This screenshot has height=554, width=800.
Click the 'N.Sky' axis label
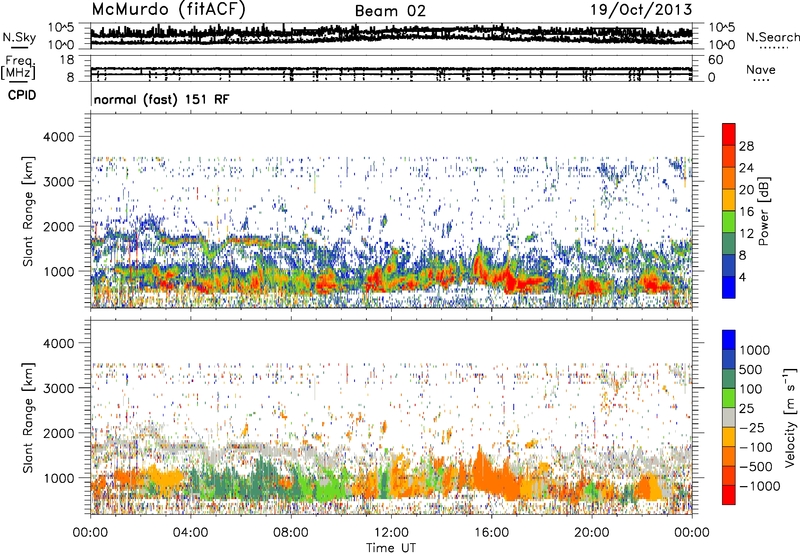[x=19, y=37]
